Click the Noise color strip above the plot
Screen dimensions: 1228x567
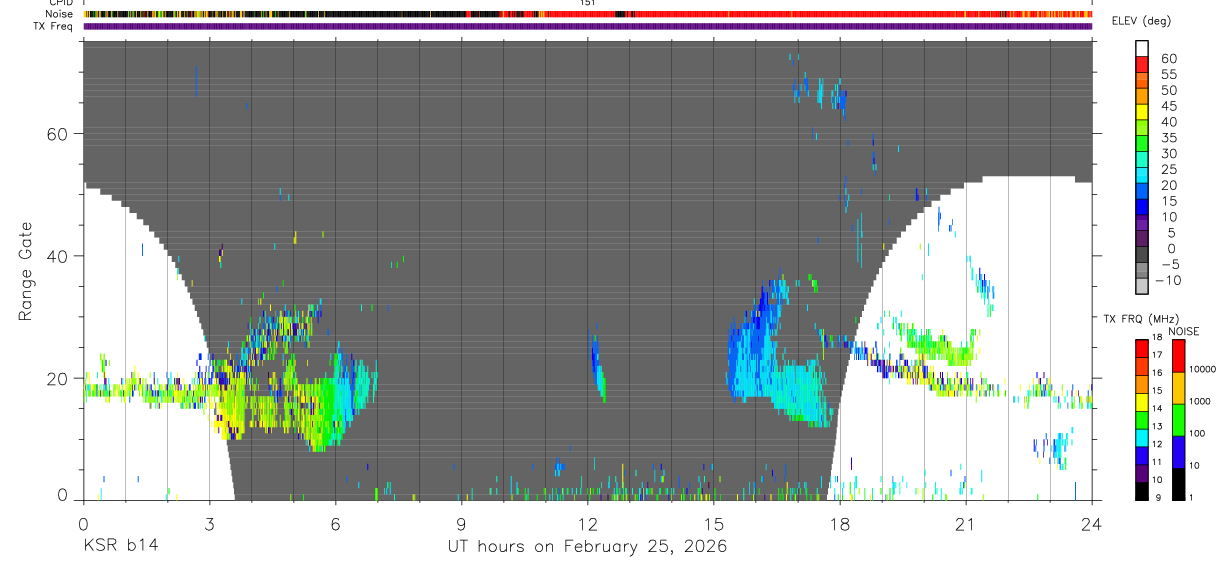coord(587,14)
